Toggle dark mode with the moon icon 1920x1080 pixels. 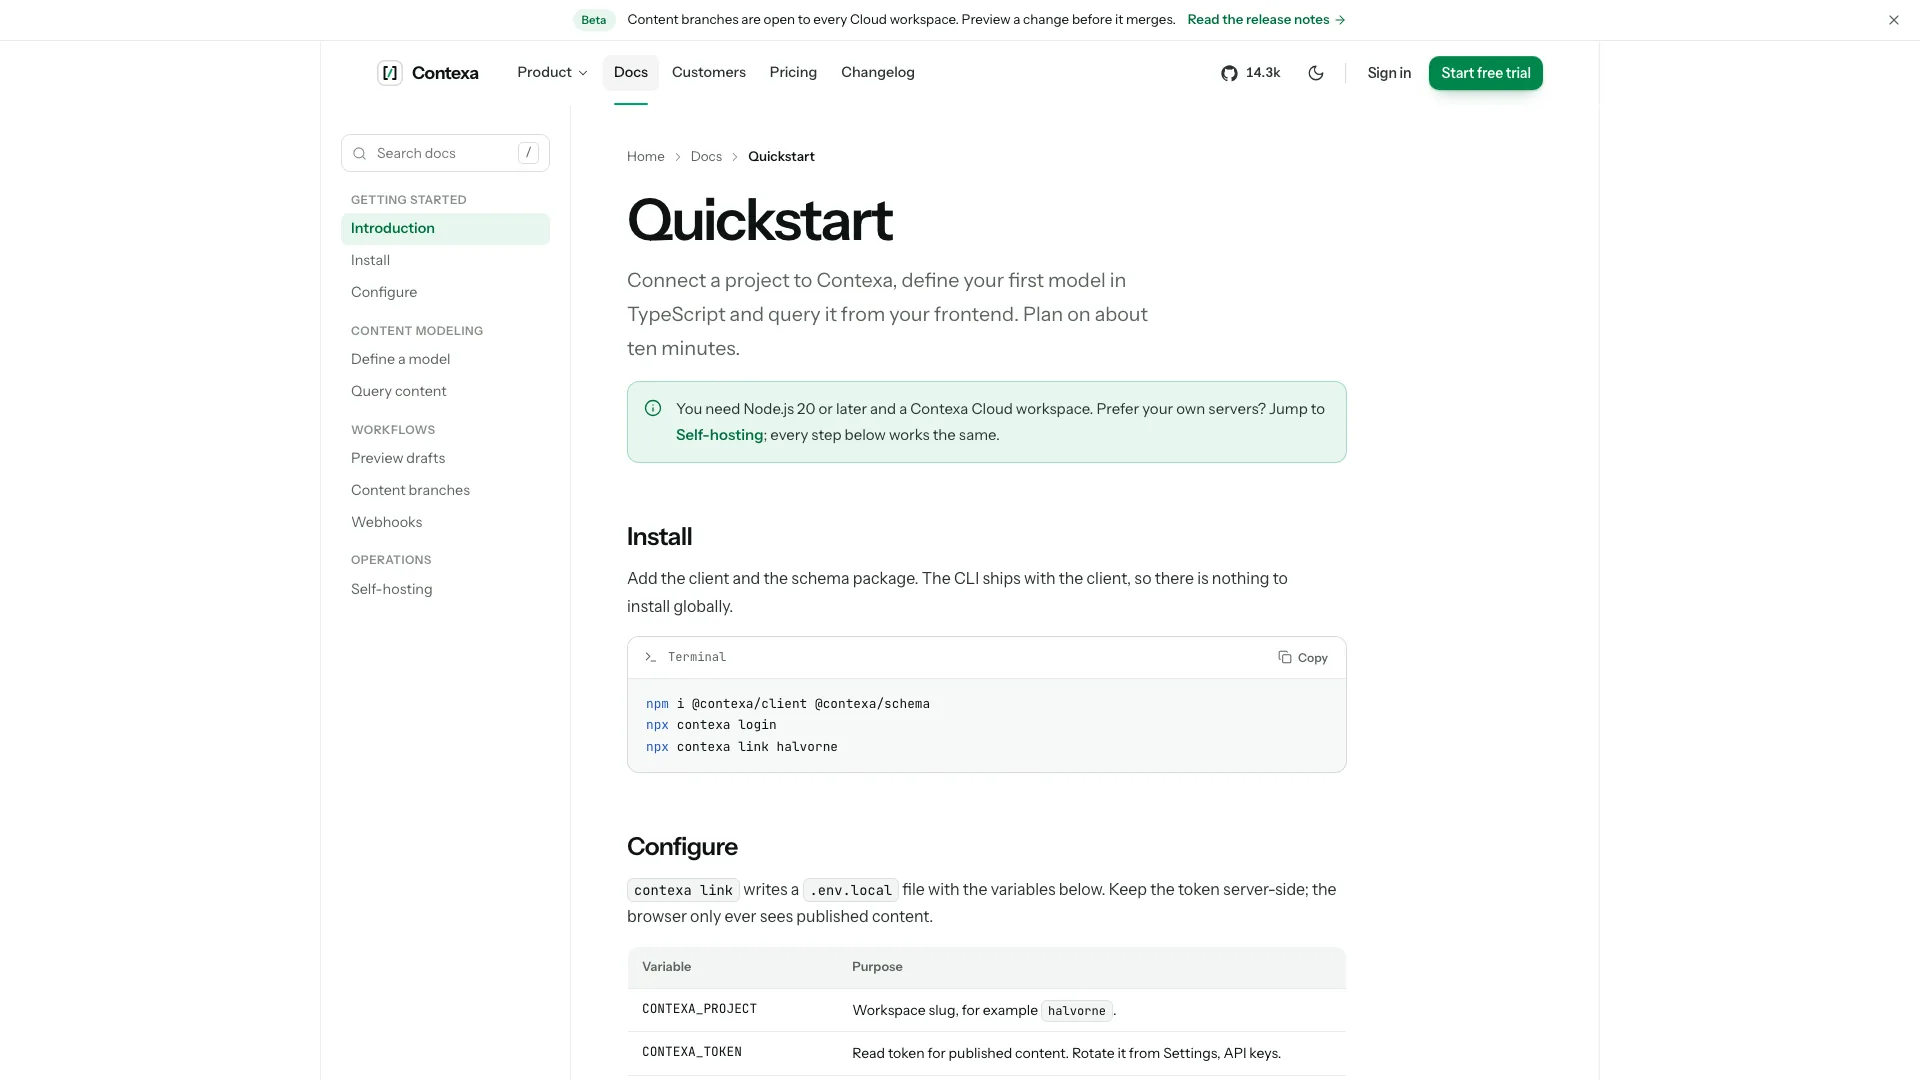coord(1316,73)
